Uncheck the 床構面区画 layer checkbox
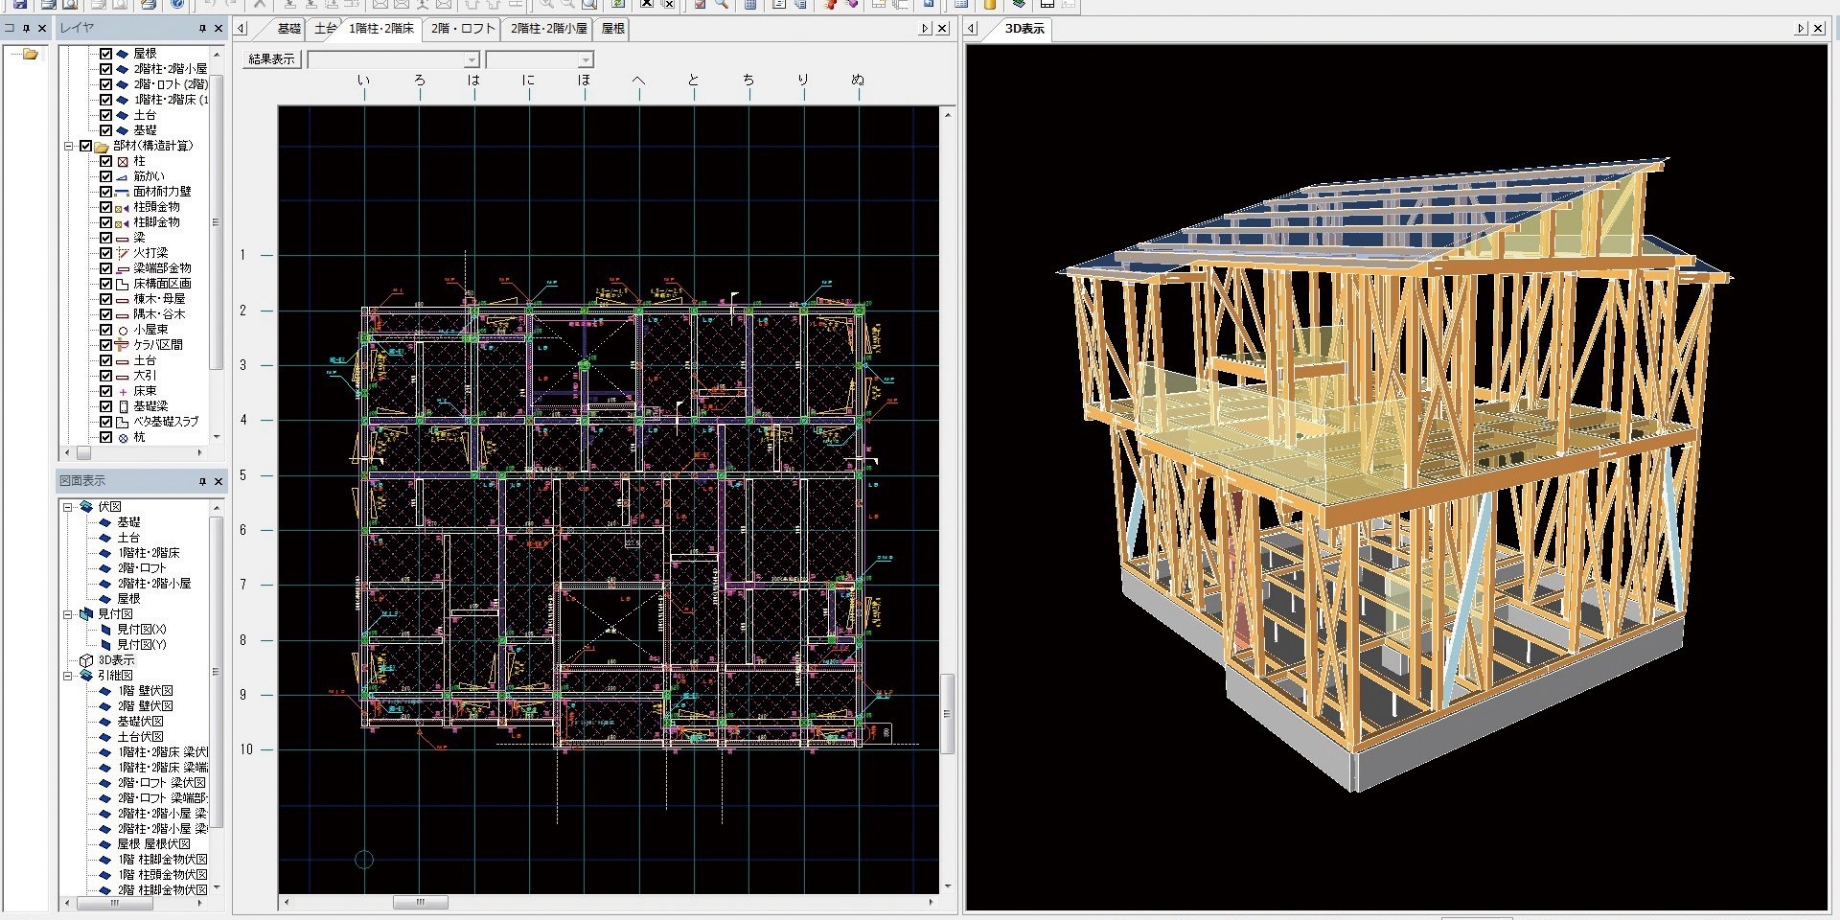Image resolution: width=1840 pixels, height=920 pixels. 106,284
